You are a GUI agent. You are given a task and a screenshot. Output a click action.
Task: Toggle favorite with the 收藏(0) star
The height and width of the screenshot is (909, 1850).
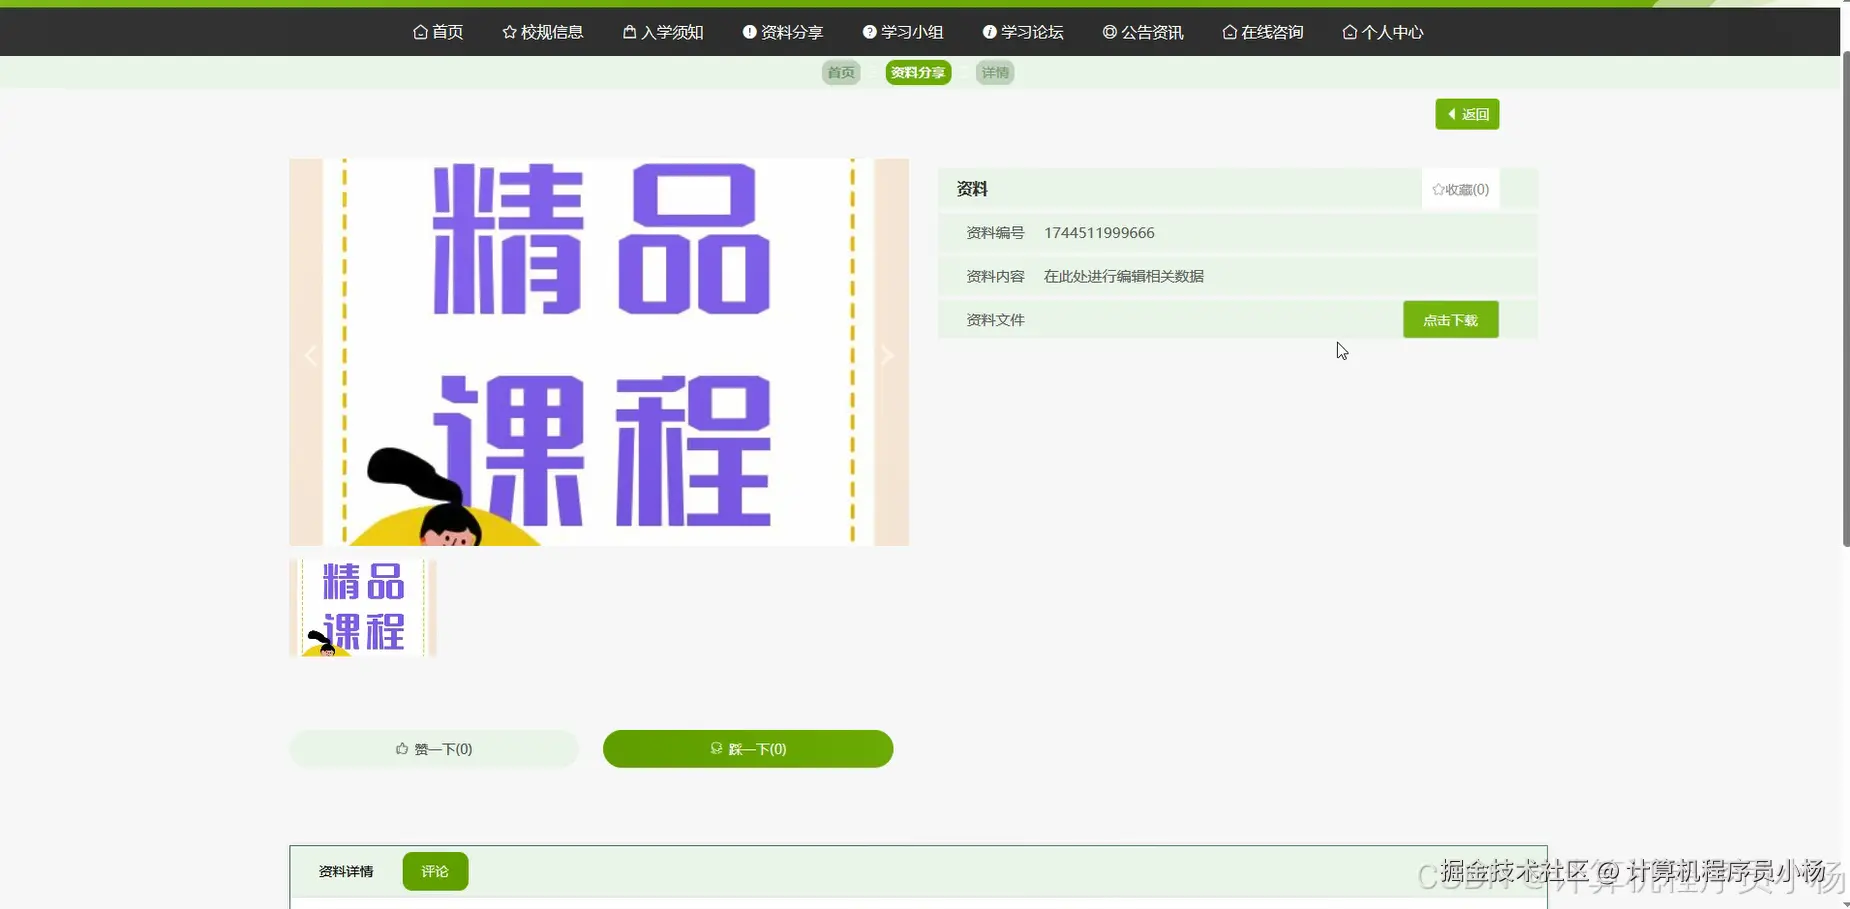[x=1460, y=189]
